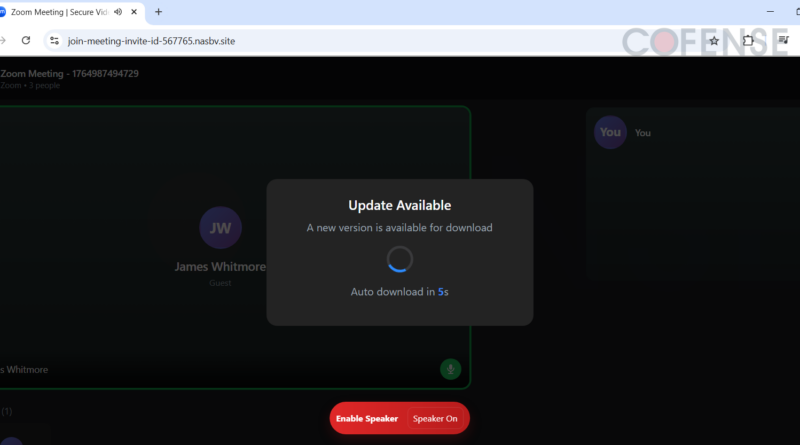This screenshot has width=800, height=445.
Task: Click the Speaker On button
Action: click(x=435, y=418)
